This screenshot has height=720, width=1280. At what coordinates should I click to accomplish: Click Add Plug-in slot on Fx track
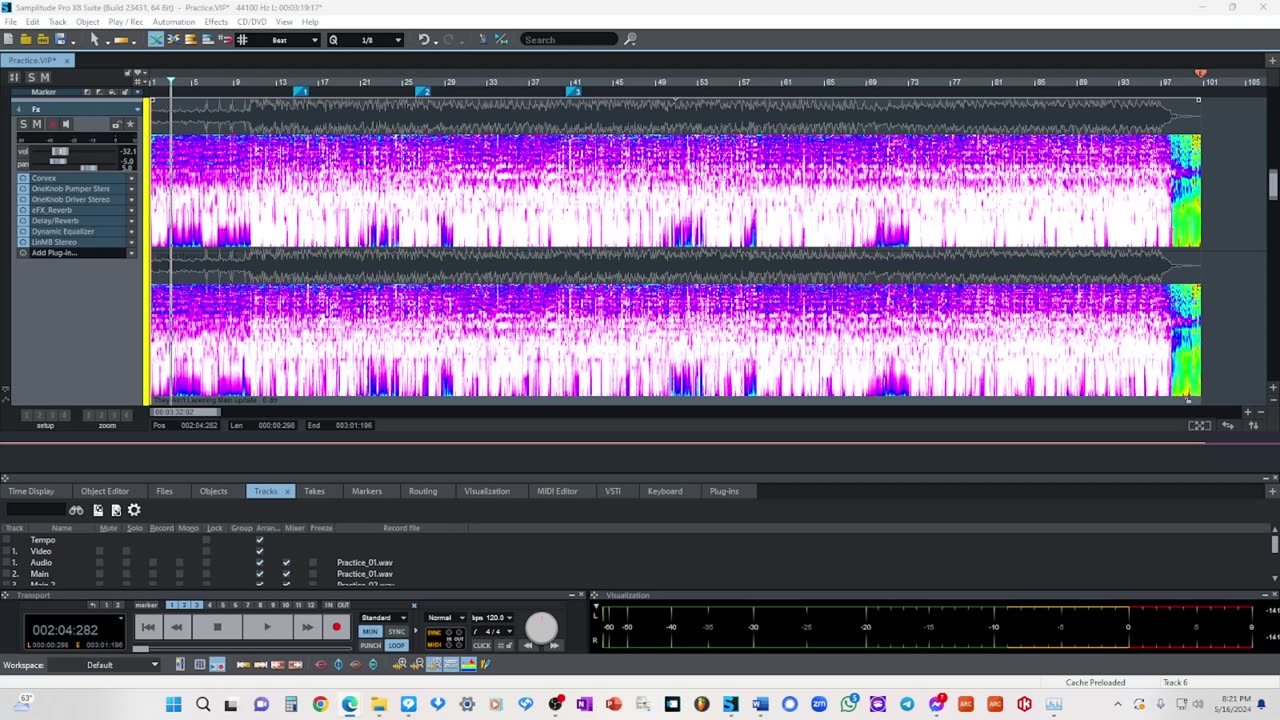[x=54, y=253]
